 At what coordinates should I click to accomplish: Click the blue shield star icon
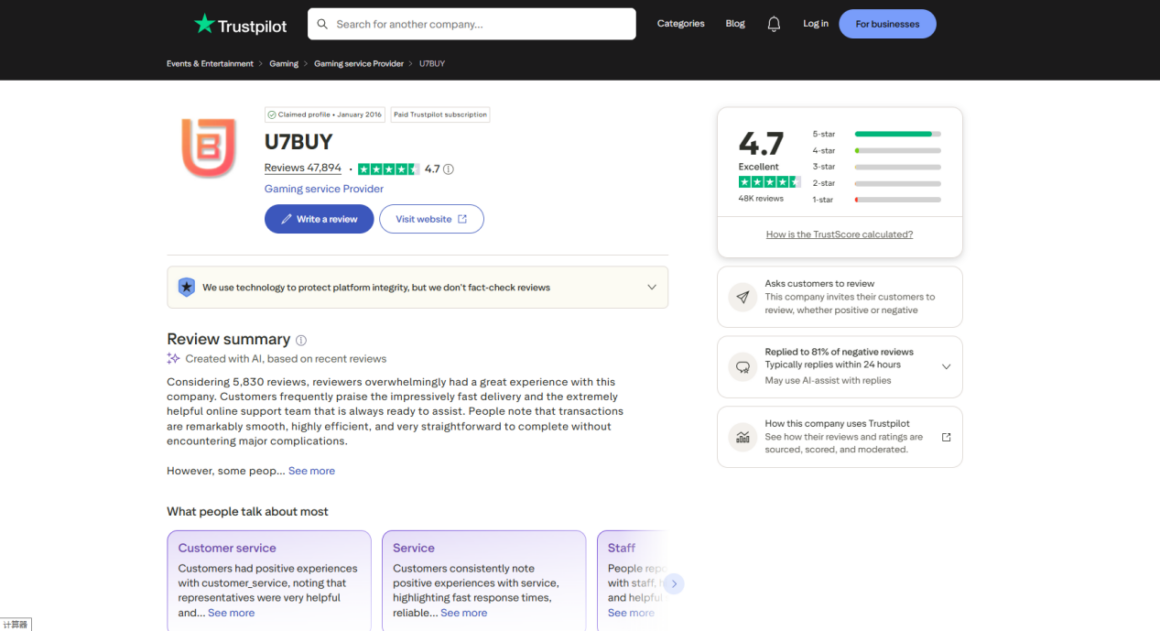point(186,287)
